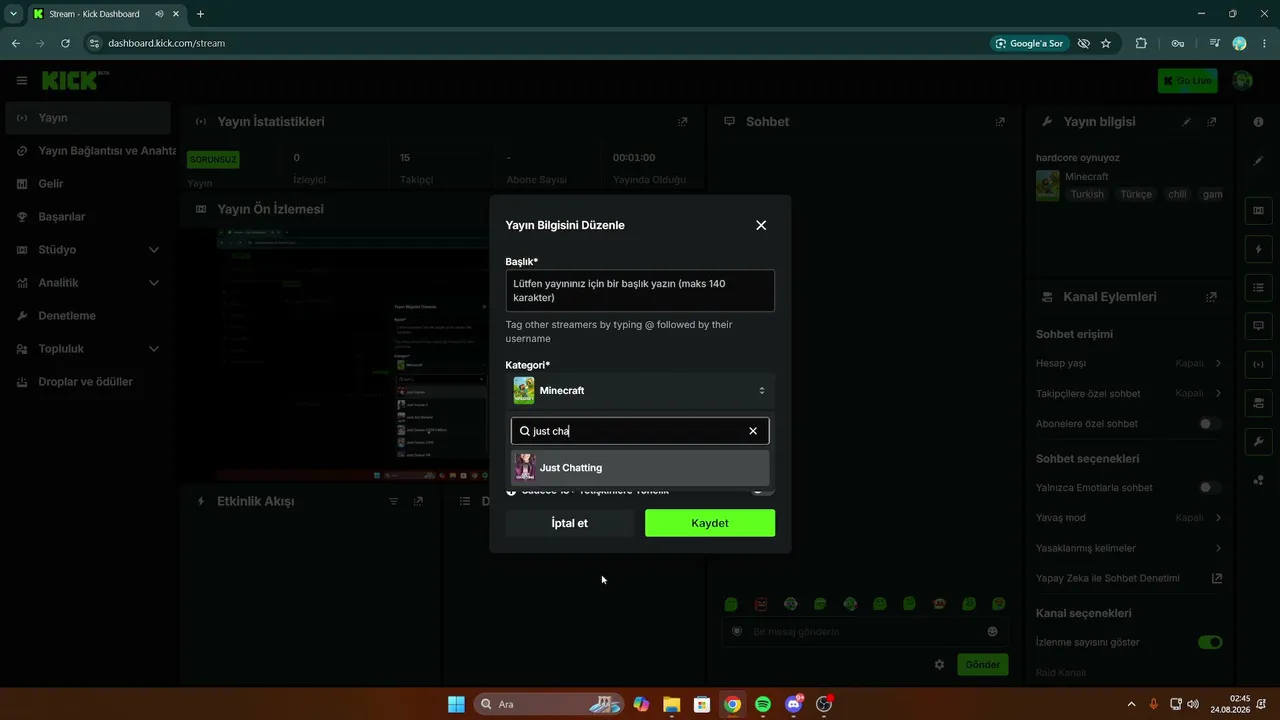Open the Başarılar page
Viewport: 1280px width, 720px height.
click(88, 217)
